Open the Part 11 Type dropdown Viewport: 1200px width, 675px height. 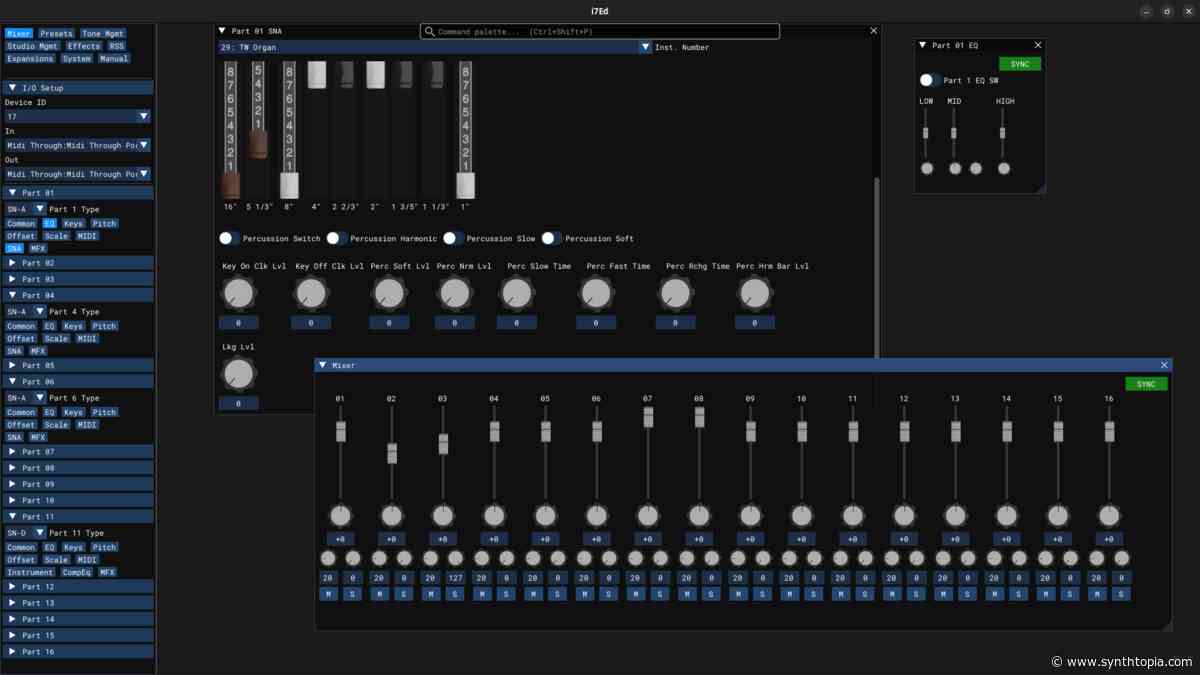[x=40, y=533]
